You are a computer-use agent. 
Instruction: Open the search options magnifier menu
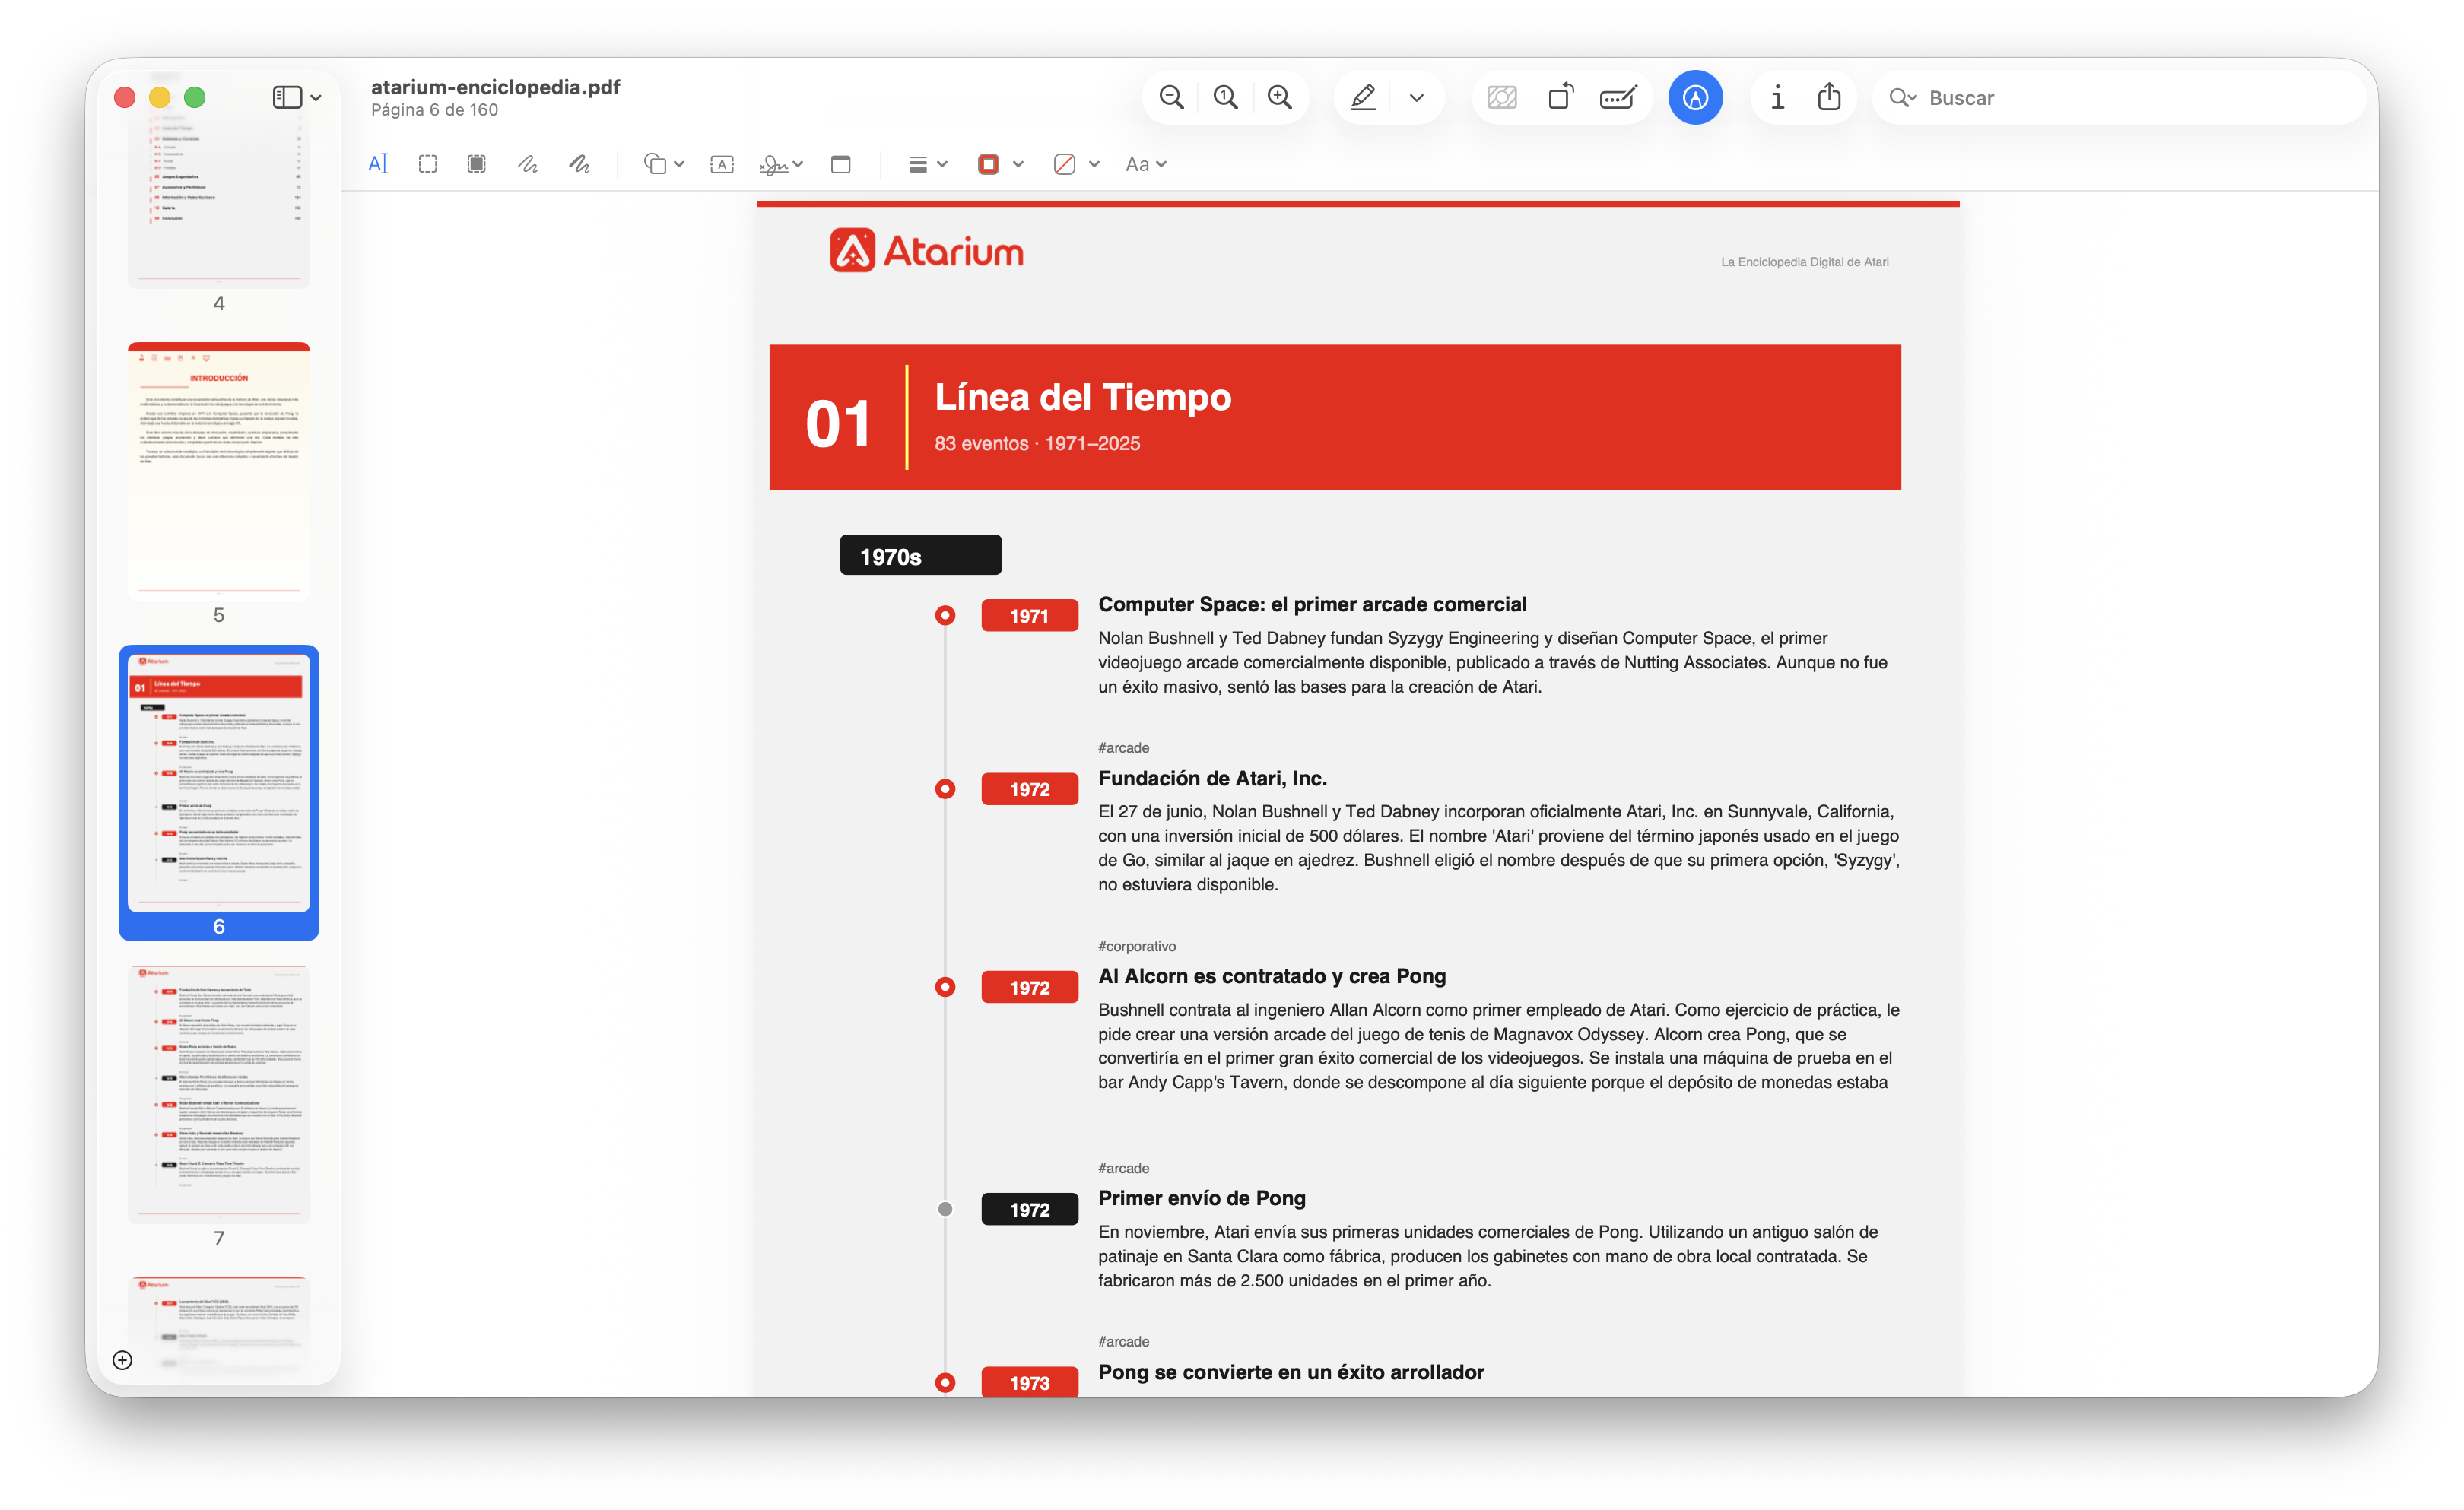pyautogui.click(x=1902, y=98)
